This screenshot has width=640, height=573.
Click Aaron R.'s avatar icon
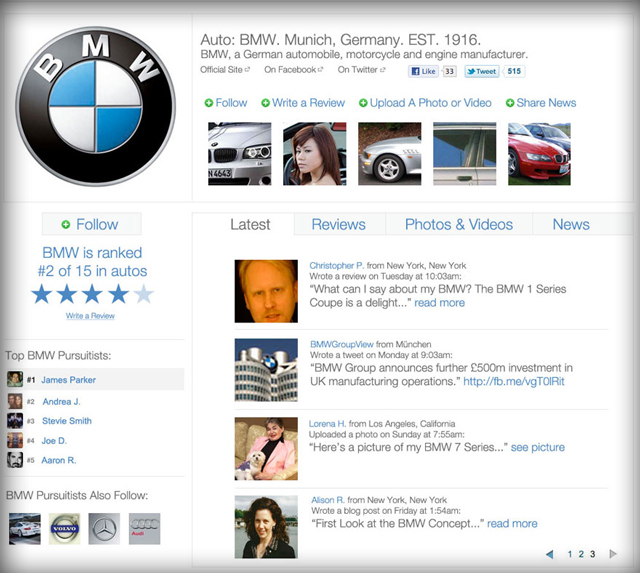(15, 460)
